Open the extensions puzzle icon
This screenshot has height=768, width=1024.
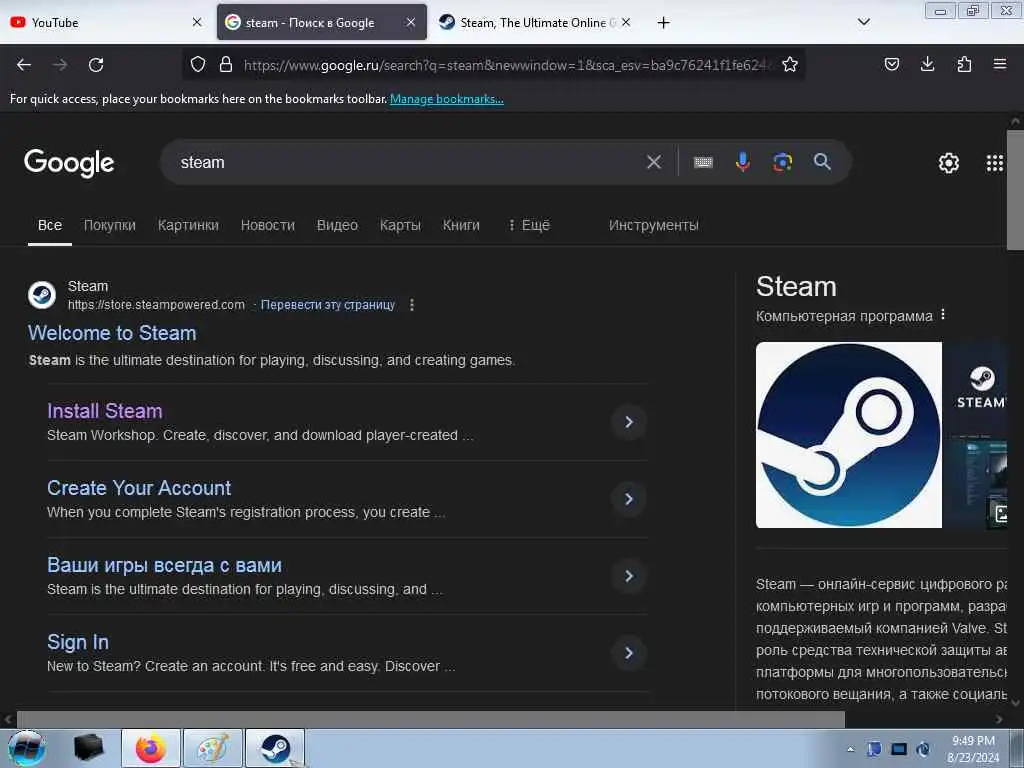pos(964,64)
